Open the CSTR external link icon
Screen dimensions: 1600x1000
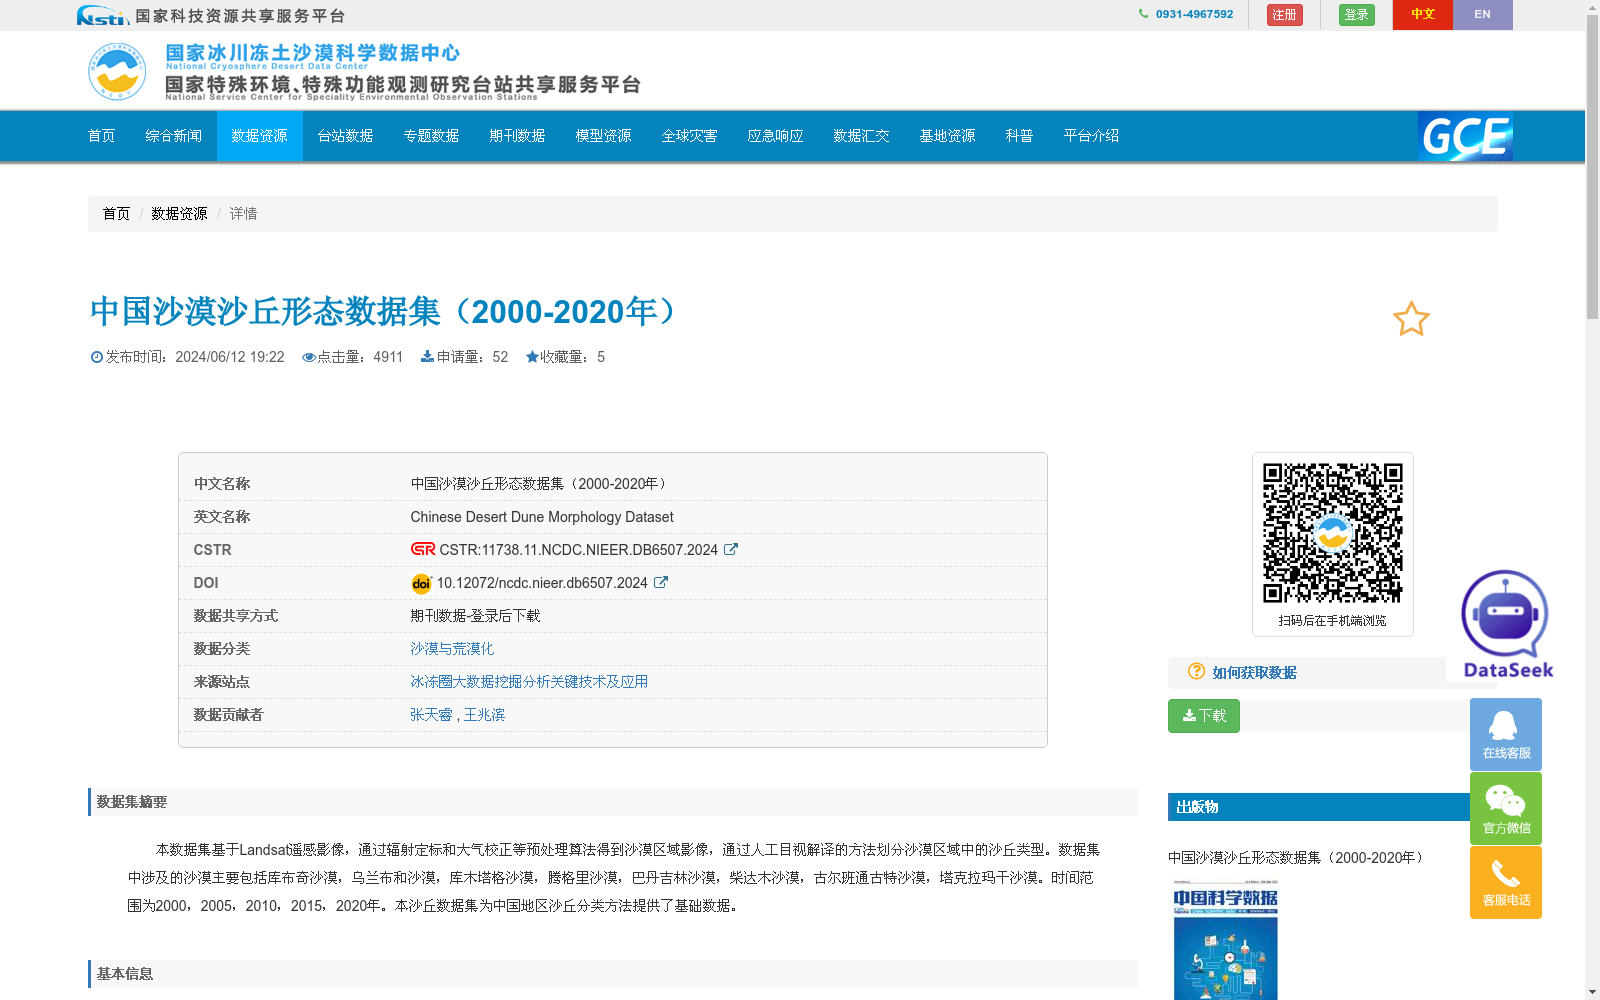[731, 549]
